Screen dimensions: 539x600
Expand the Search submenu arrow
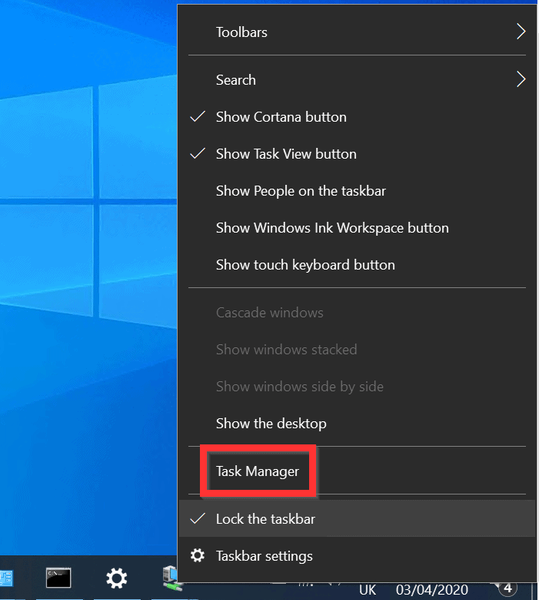pos(521,80)
